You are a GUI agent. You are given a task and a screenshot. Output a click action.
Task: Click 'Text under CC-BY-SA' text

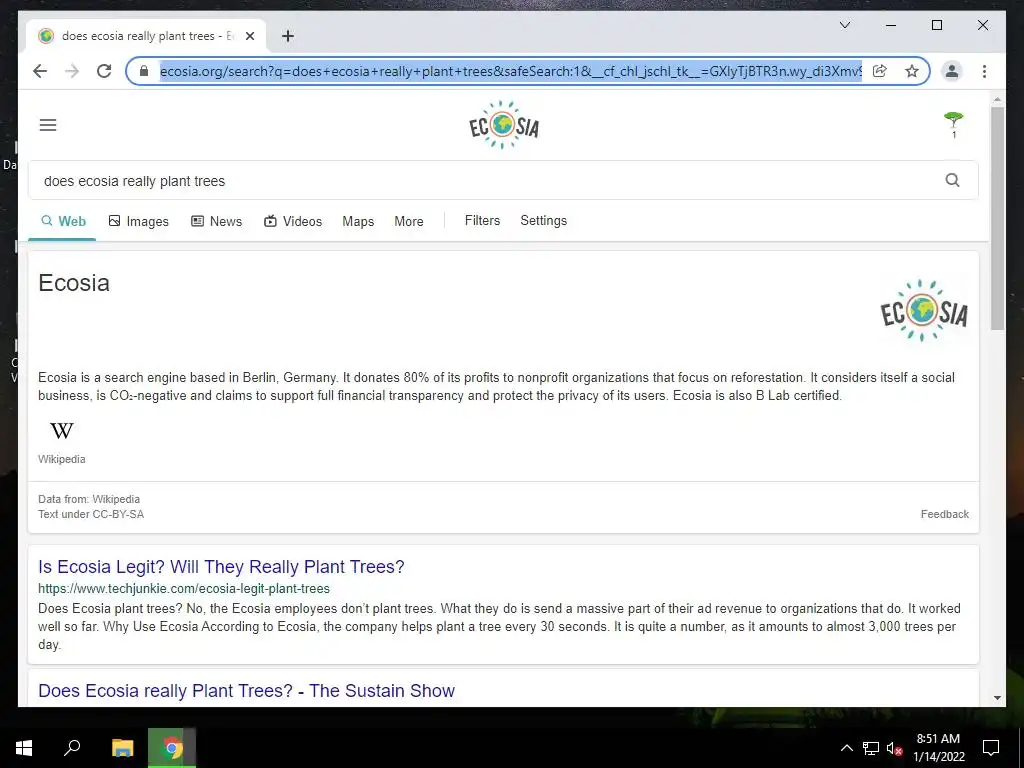click(91, 514)
